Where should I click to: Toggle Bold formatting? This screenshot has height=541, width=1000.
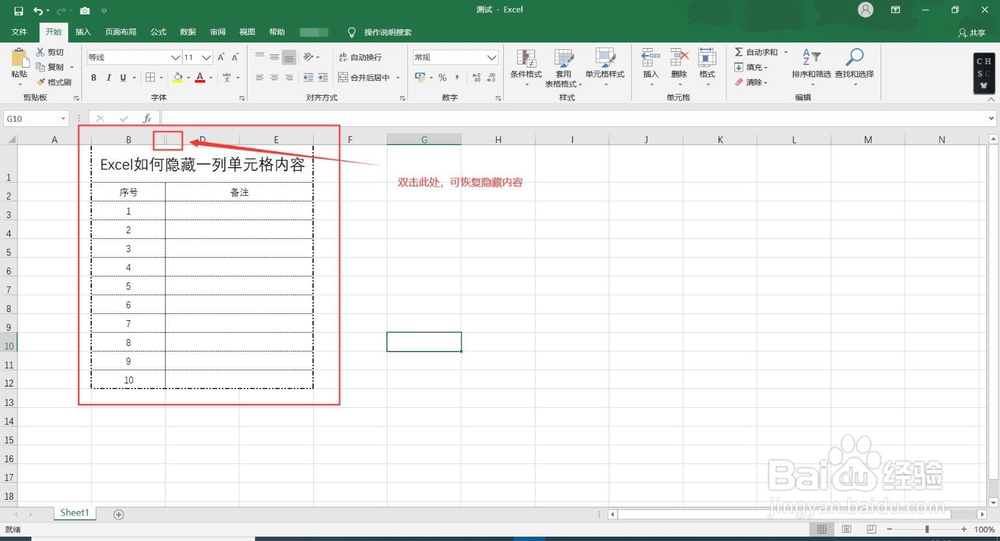(x=94, y=77)
